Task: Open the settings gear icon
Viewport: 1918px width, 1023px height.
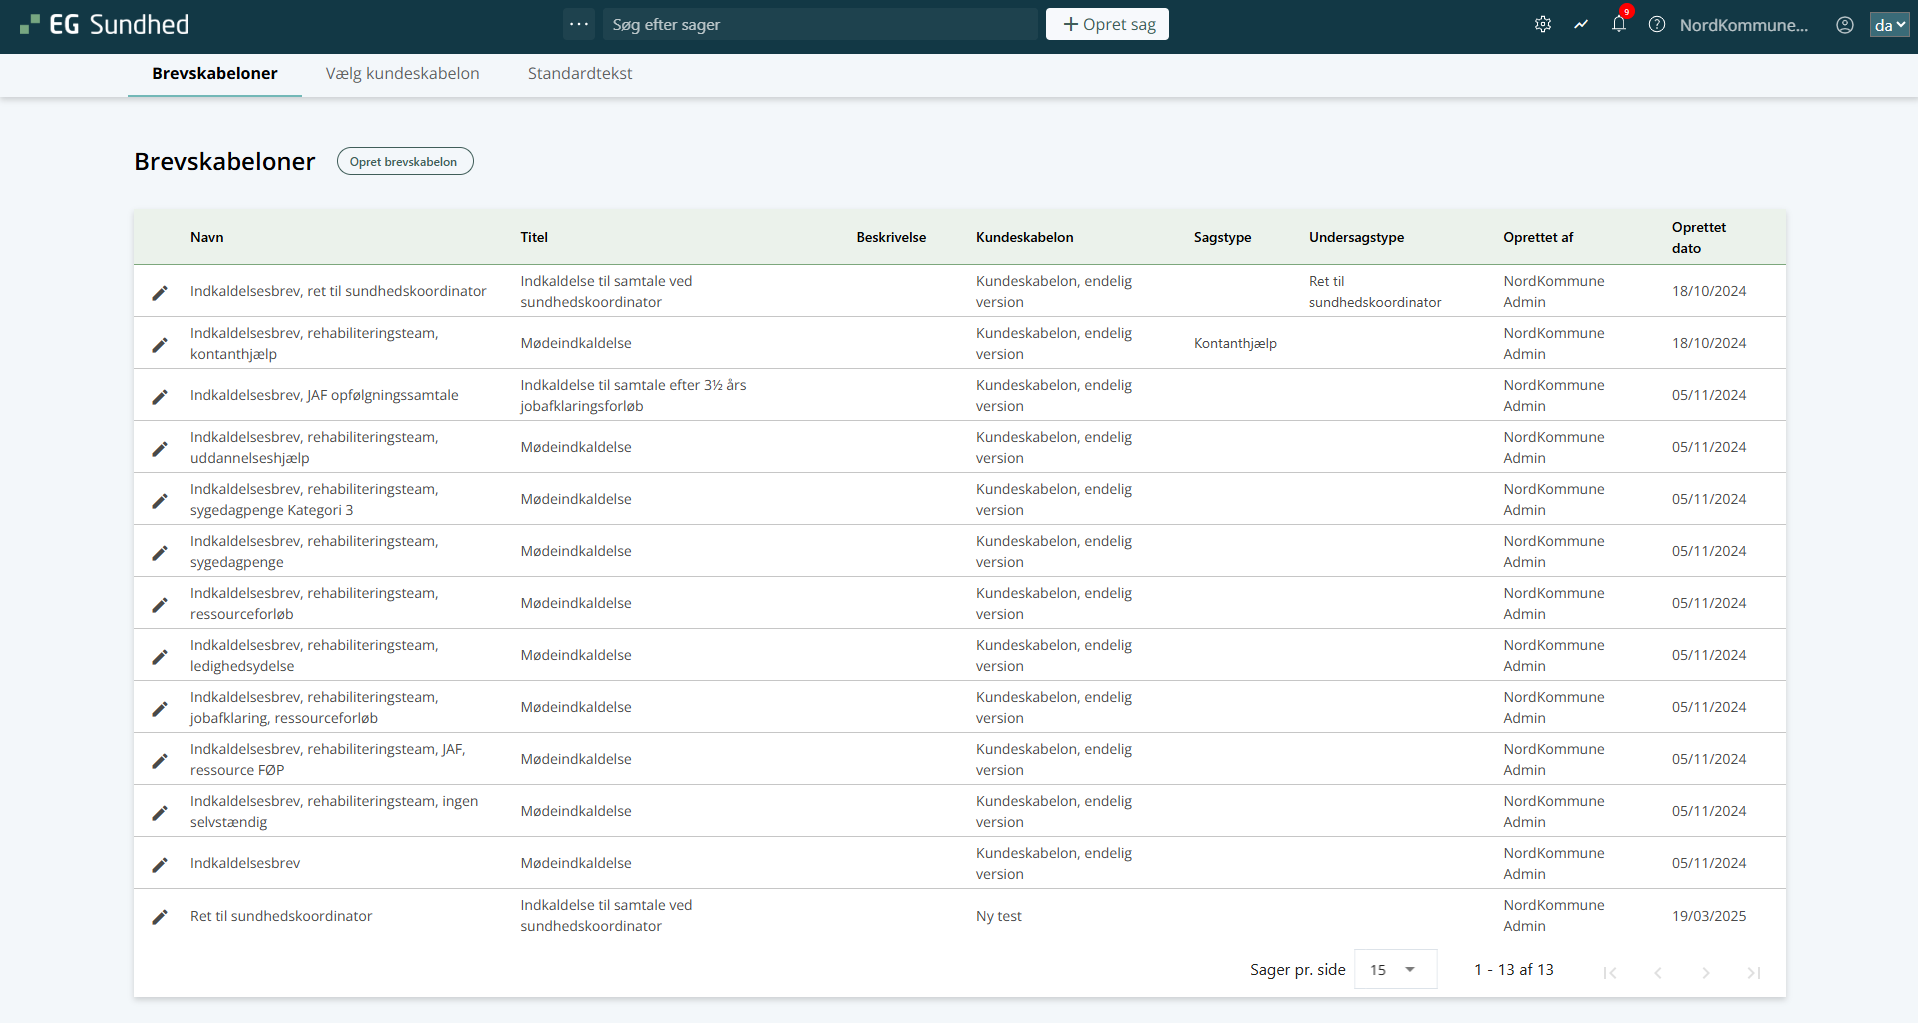Action: [1543, 25]
